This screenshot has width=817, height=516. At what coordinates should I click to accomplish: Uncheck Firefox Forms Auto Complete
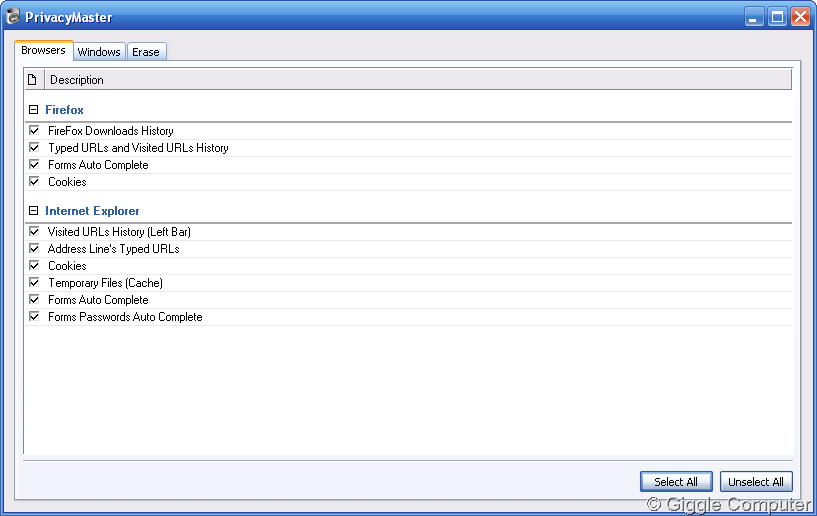[34, 165]
